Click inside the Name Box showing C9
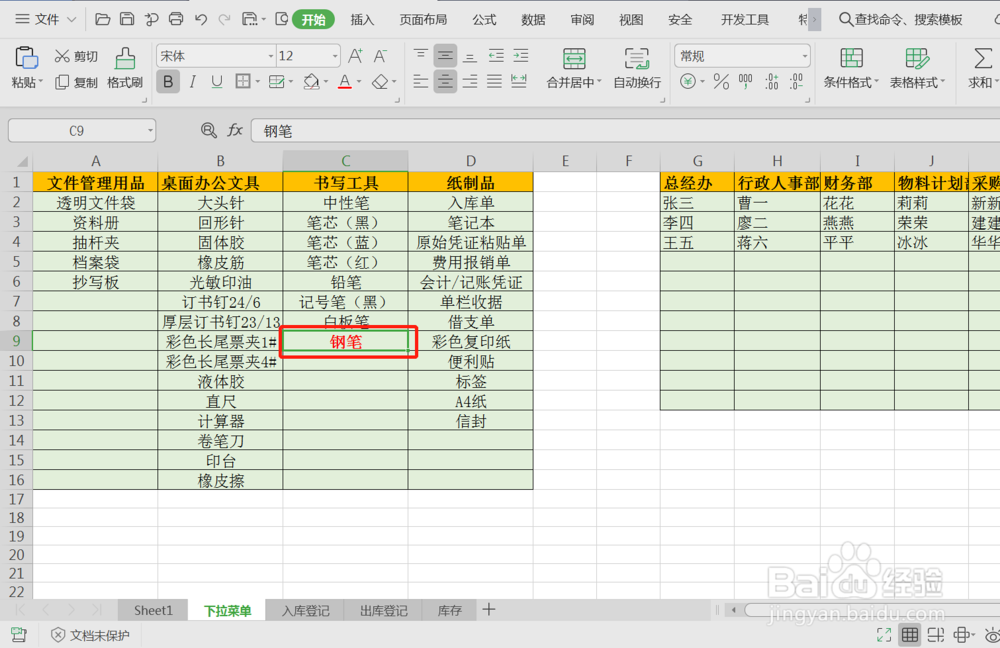This screenshot has height=648, width=1000. (75, 130)
